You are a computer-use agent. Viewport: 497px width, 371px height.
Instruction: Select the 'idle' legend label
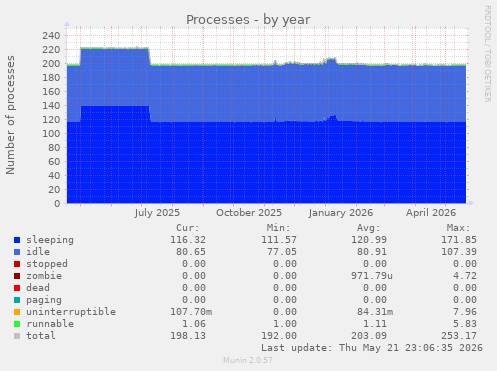click(38, 252)
